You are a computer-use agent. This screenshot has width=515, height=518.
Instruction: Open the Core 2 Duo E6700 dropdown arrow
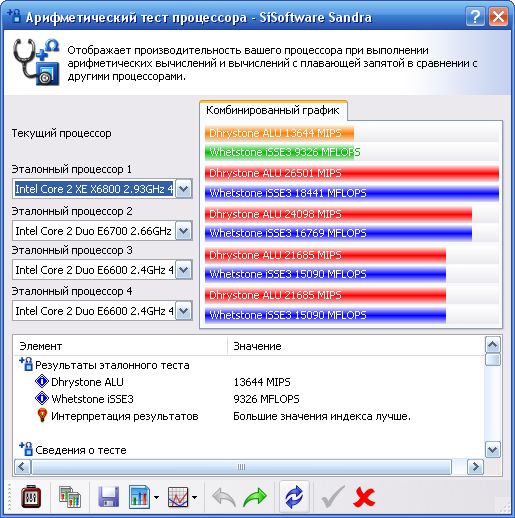click(x=184, y=231)
